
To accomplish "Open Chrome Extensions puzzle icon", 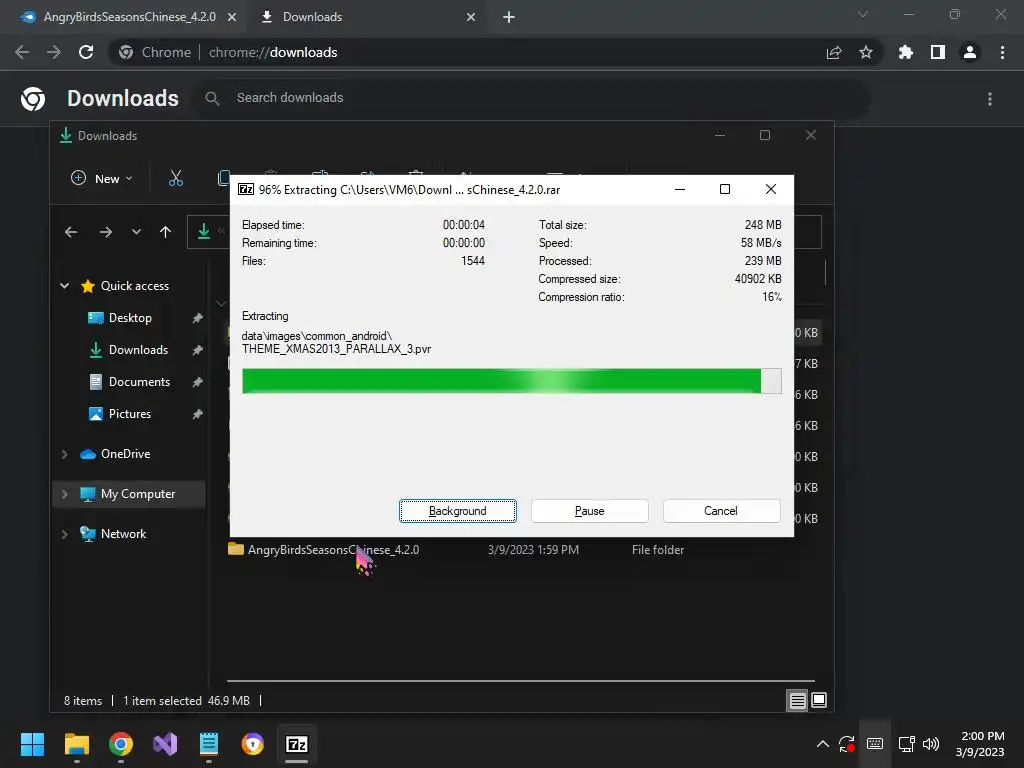I will coord(906,52).
